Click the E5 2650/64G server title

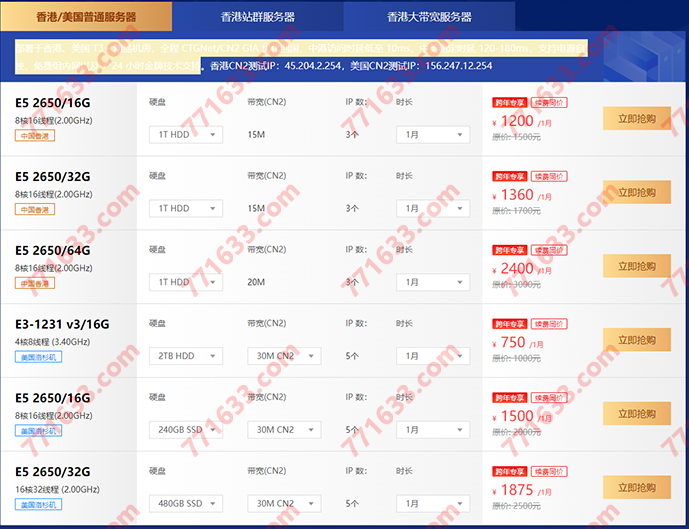click(53, 251)
